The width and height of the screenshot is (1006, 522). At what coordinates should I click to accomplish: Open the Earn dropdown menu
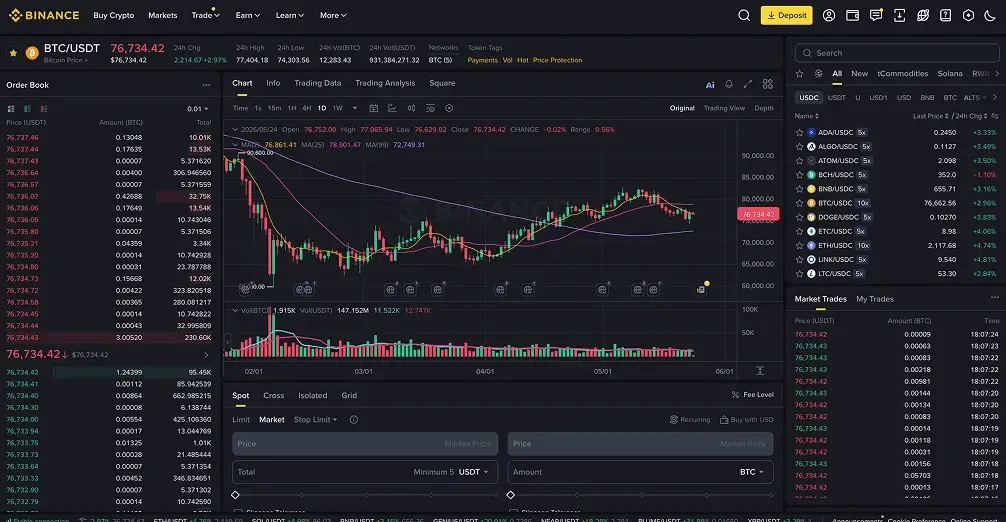(248, 15)
